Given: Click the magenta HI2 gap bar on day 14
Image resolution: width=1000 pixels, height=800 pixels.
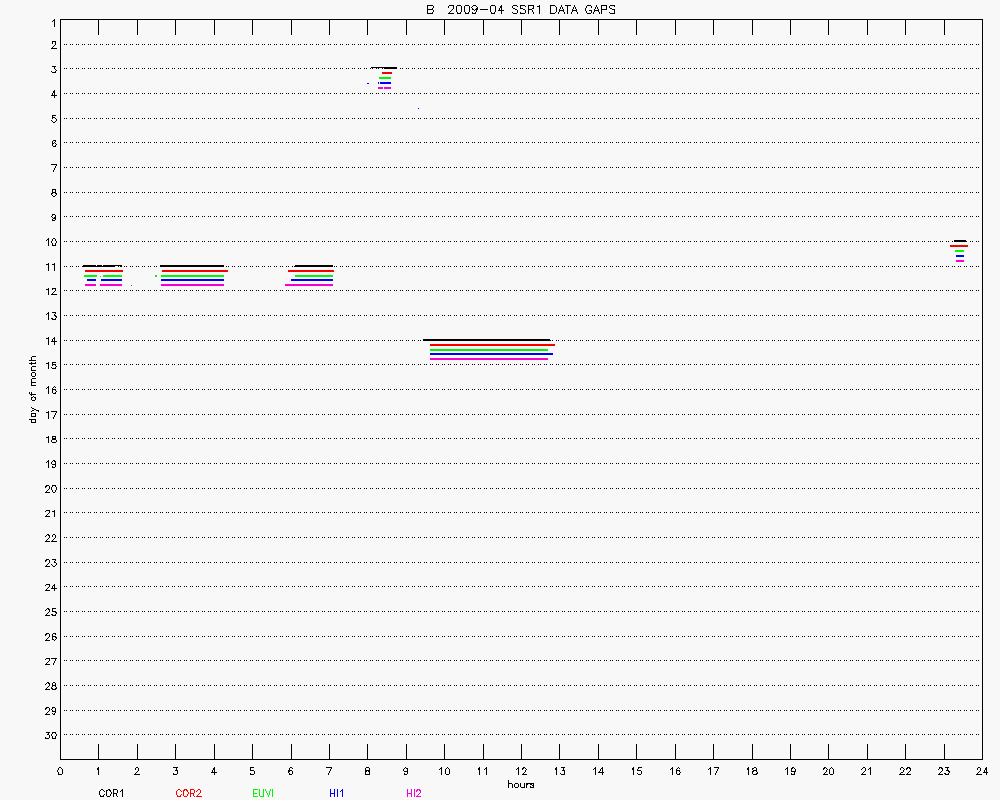Looking at the screenshot, I should [489, 359].
